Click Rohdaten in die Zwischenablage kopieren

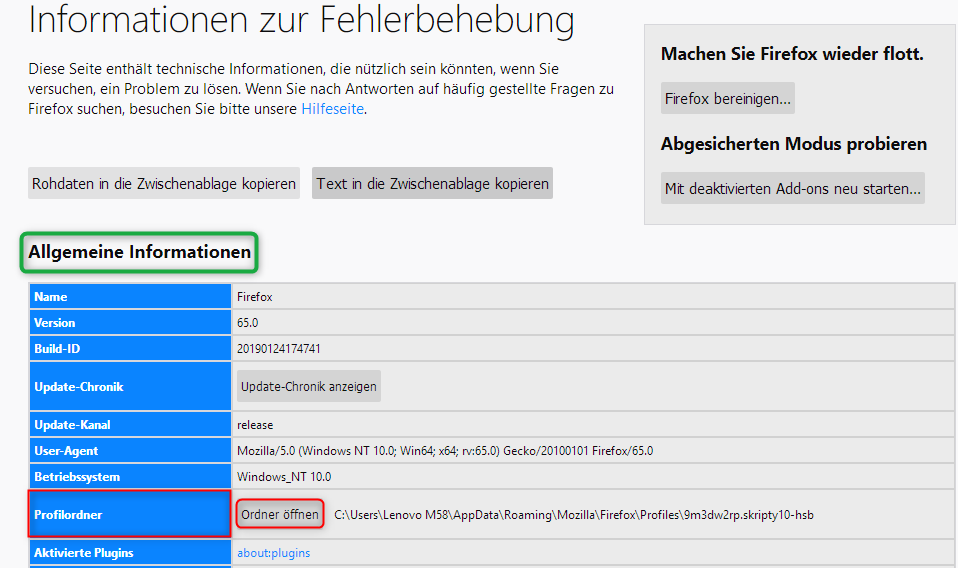pos(164,183)
